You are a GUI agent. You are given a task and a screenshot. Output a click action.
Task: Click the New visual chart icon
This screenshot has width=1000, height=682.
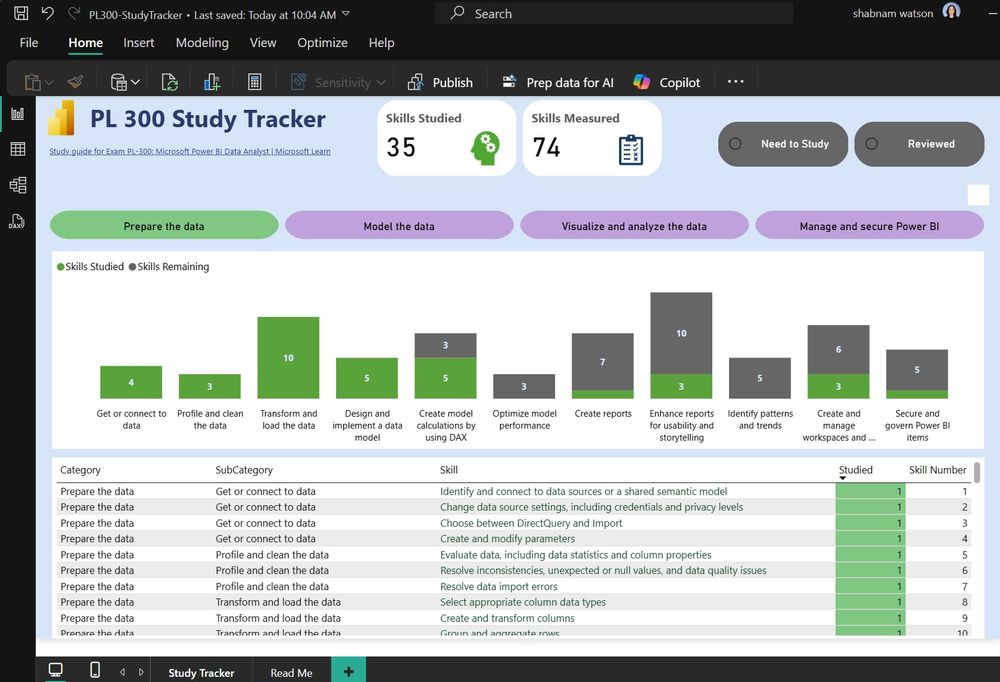point(212,82)
